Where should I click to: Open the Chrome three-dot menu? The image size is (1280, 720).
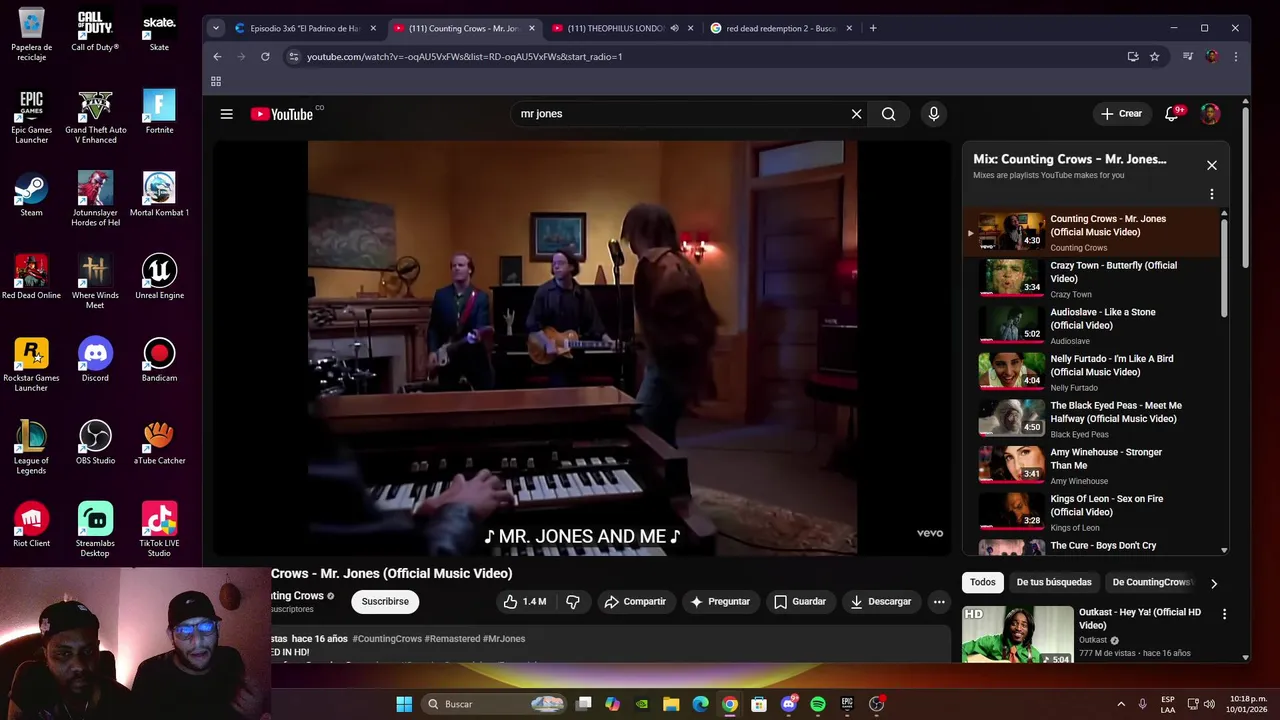pos(1235,57)
